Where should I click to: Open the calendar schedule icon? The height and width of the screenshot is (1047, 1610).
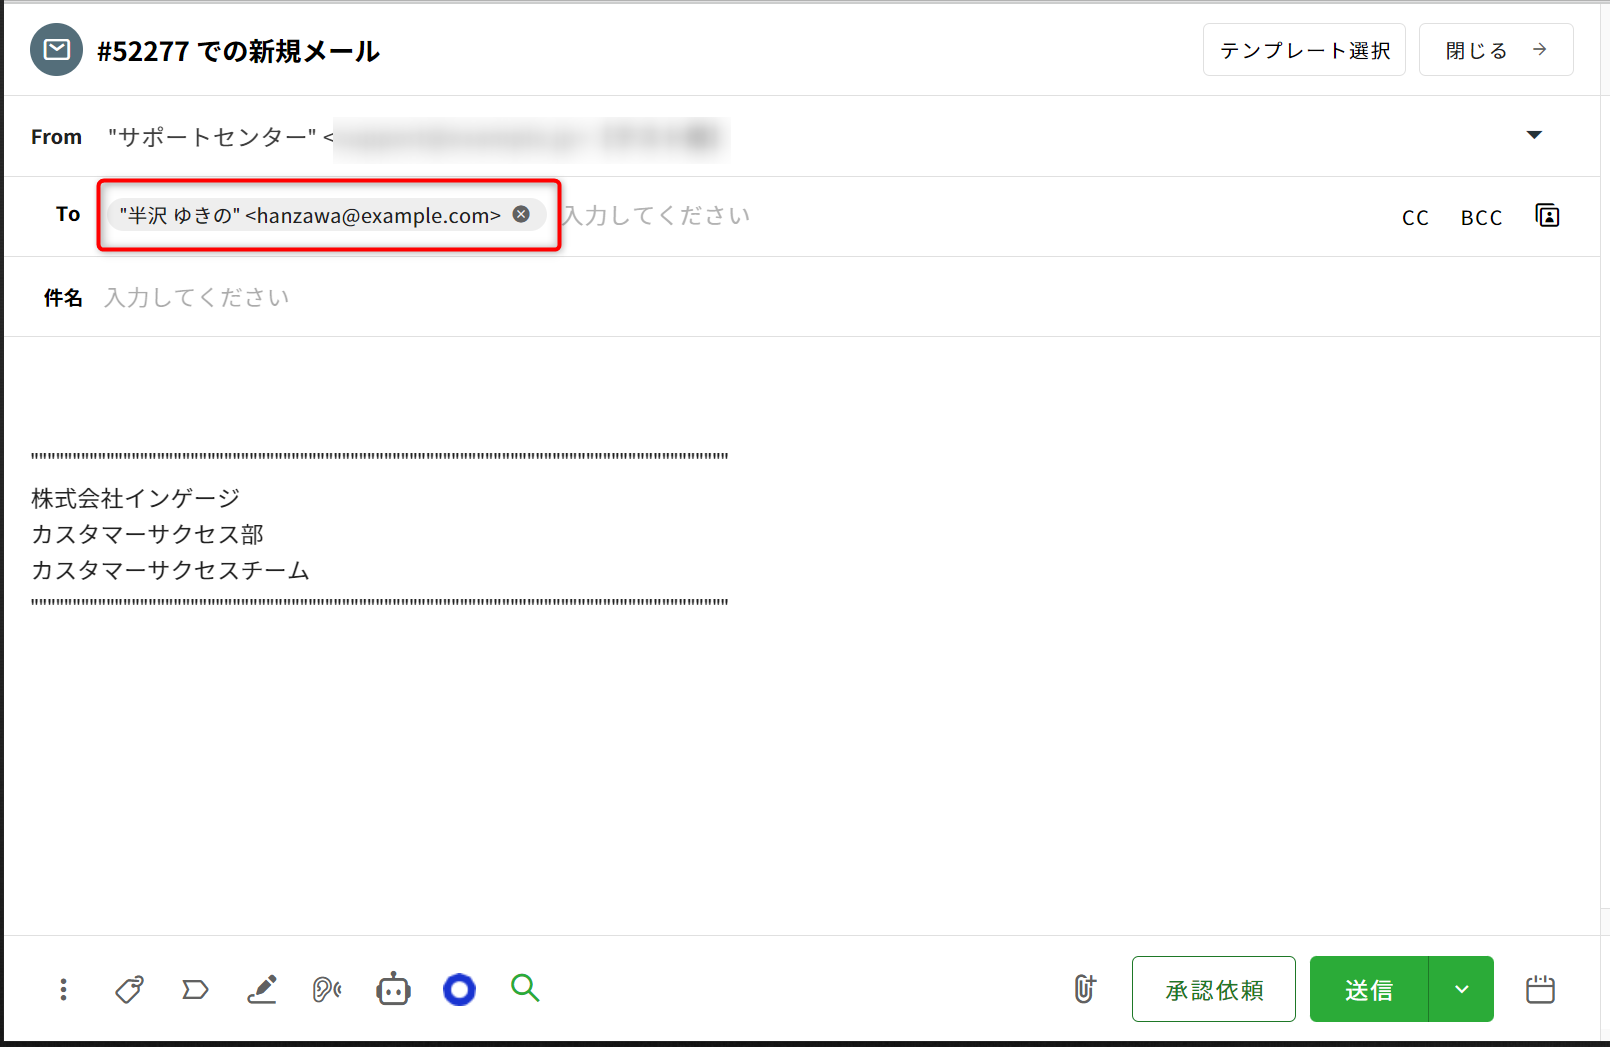[1540, 989]
